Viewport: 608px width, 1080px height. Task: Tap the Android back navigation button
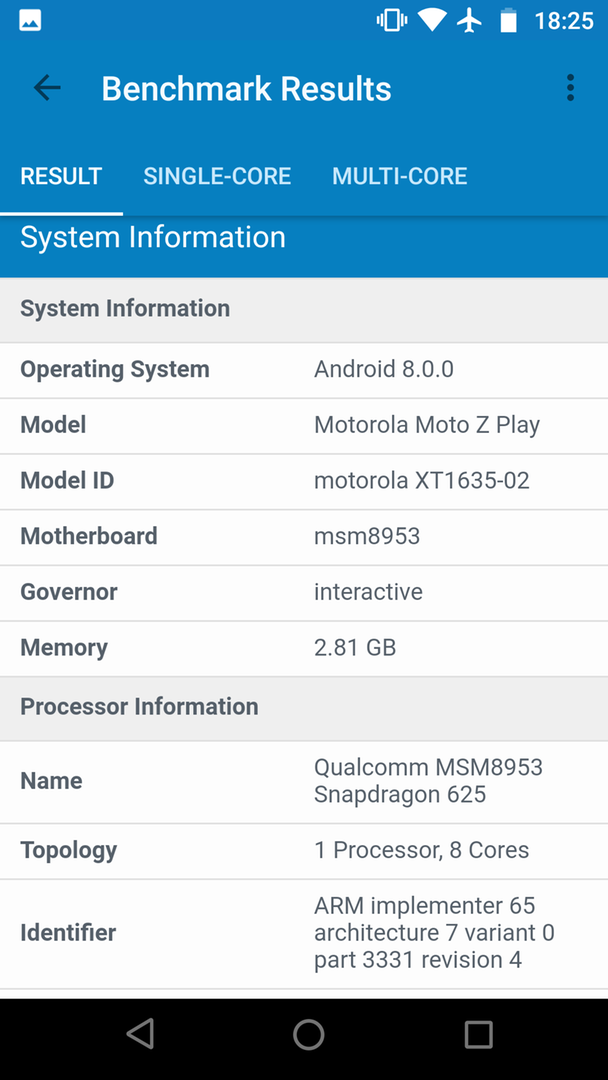tap(140, 1034)
